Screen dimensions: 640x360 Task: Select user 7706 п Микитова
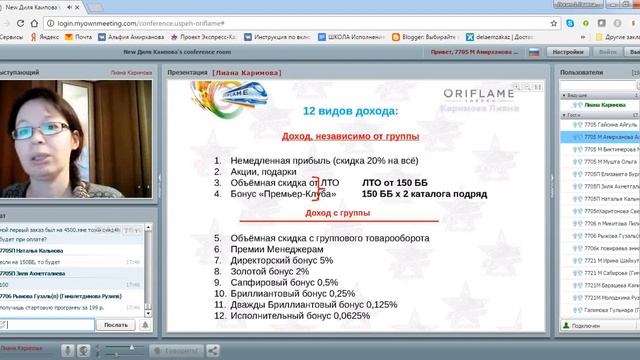(x=600, y=224)
